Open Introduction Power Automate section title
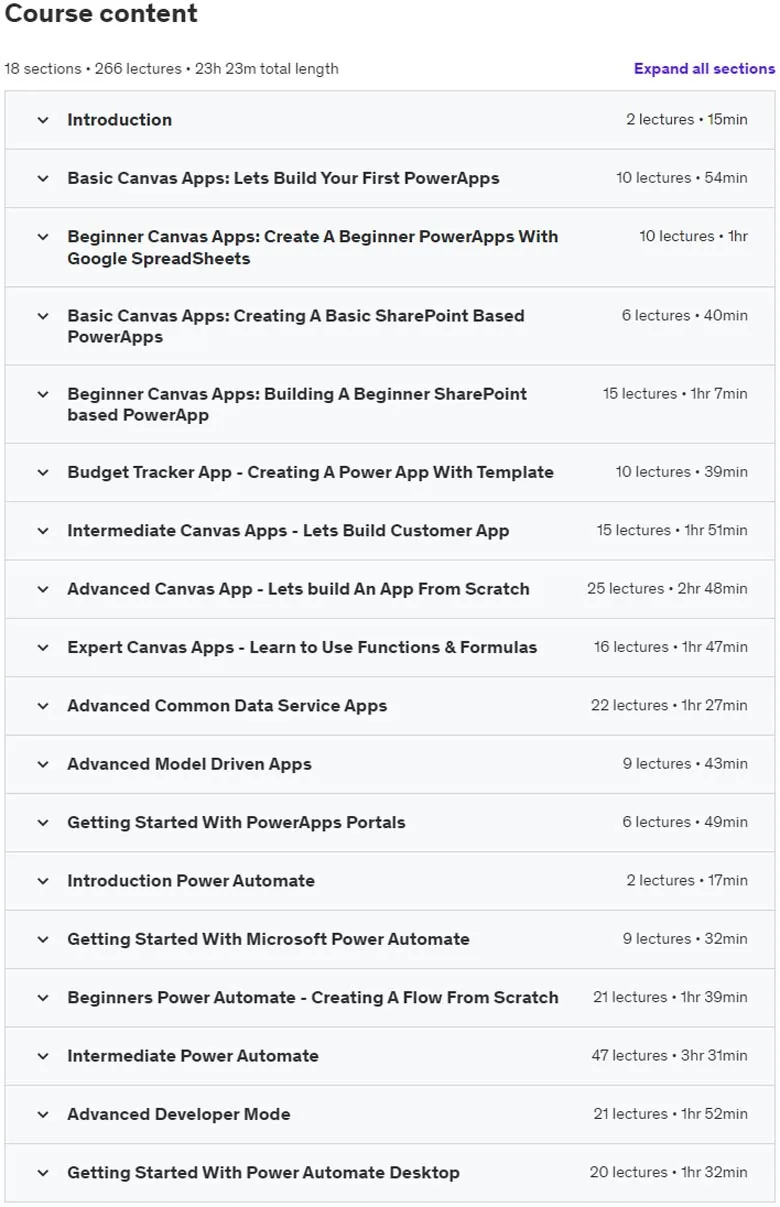Viewport: 780px width, 1207px height. [191, 881]
